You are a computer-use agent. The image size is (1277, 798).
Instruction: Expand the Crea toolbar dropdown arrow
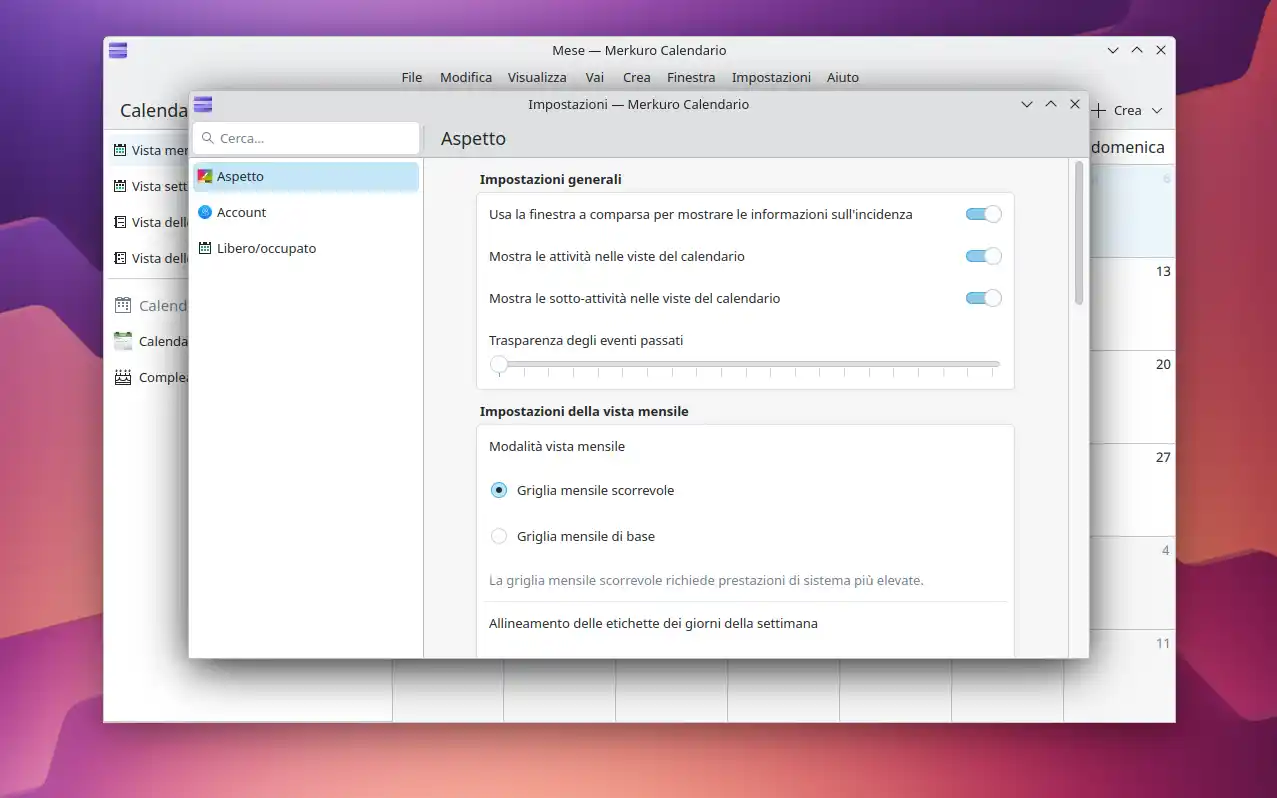click(1157, 110)
